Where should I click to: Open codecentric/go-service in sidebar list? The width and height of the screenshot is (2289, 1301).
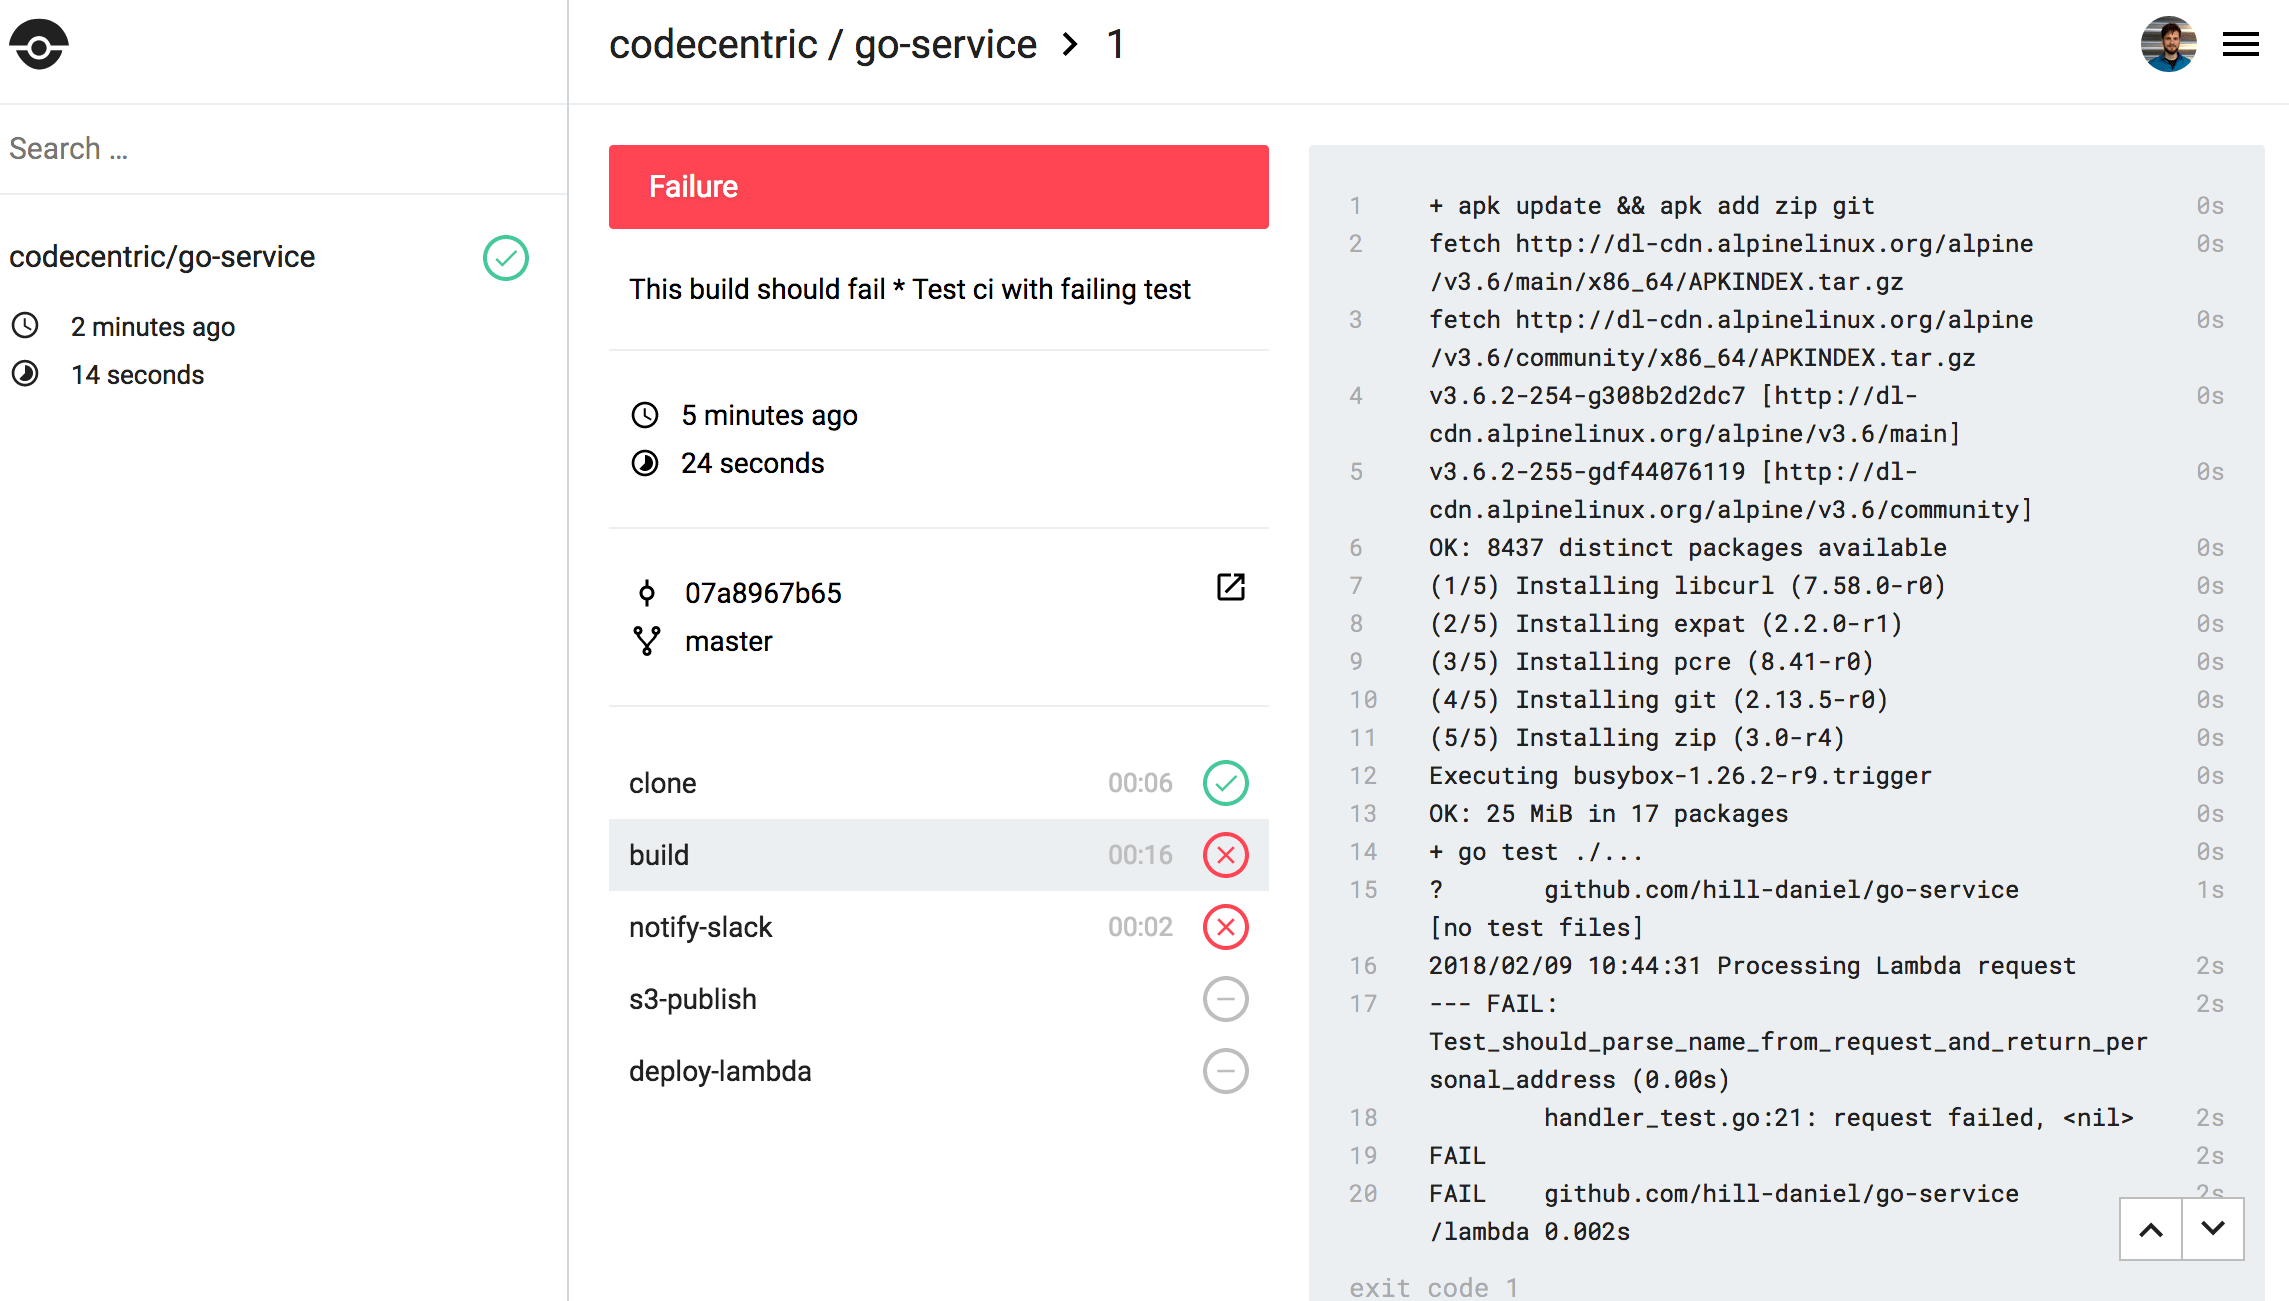click(162, 257)
